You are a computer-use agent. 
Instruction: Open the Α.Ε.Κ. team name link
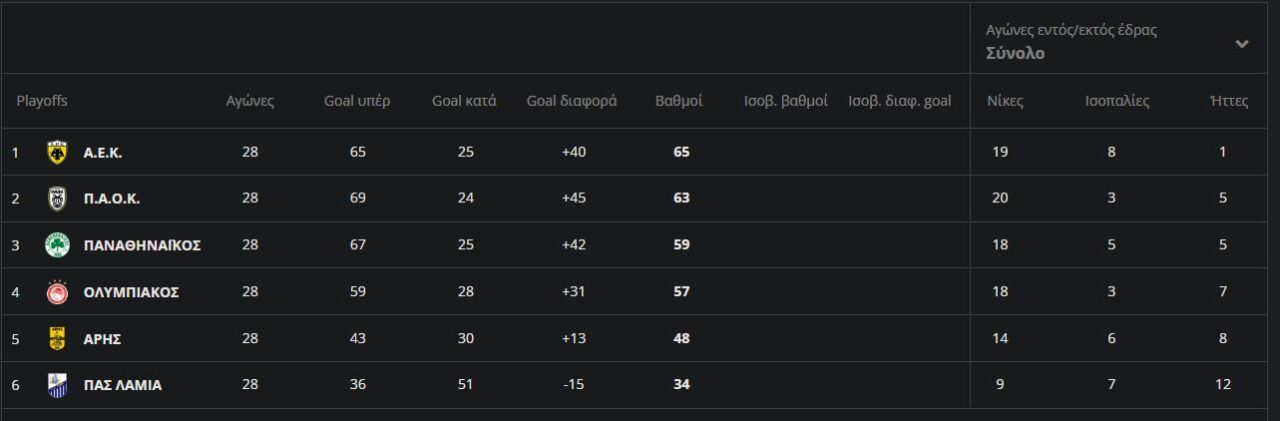103,152
